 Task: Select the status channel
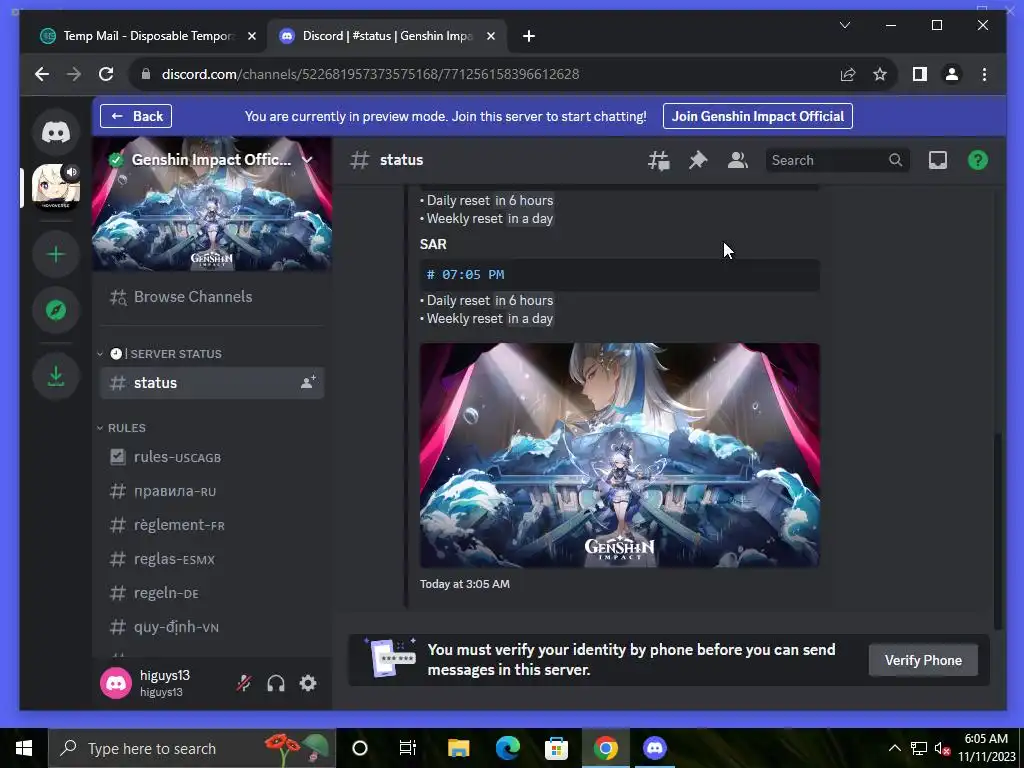pos(212,383)
